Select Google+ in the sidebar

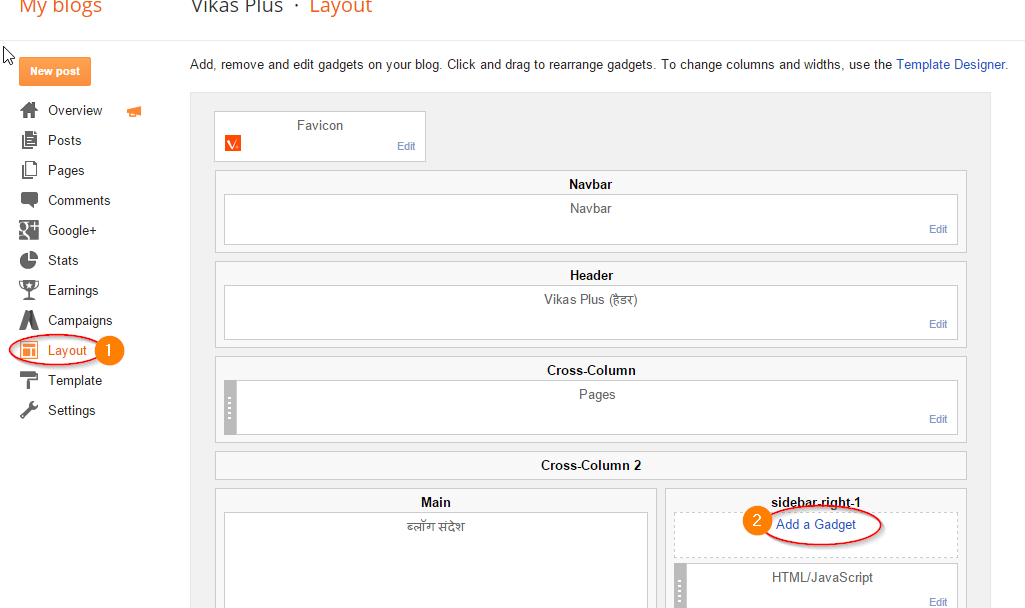tap(72, 231)
